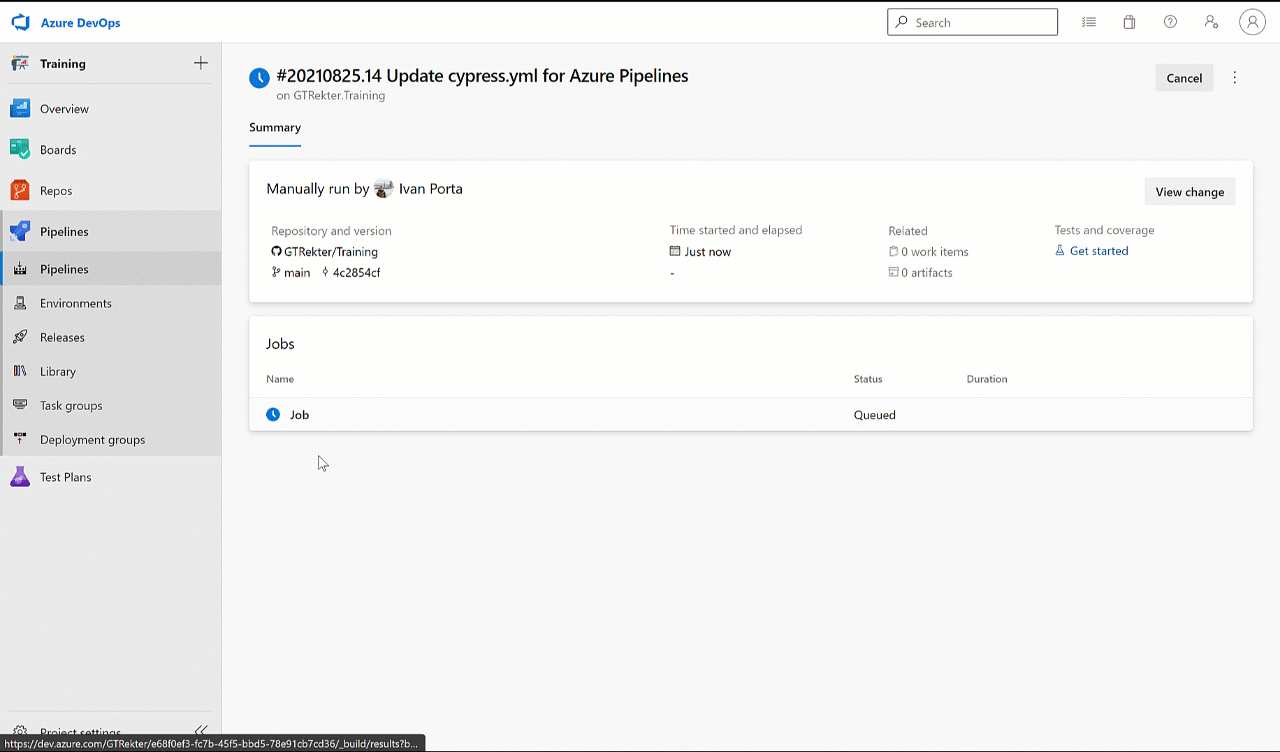The width and height of the screenshot is (1280, 752).
Task: Open the queued Job row
Action: pos(750,414)
